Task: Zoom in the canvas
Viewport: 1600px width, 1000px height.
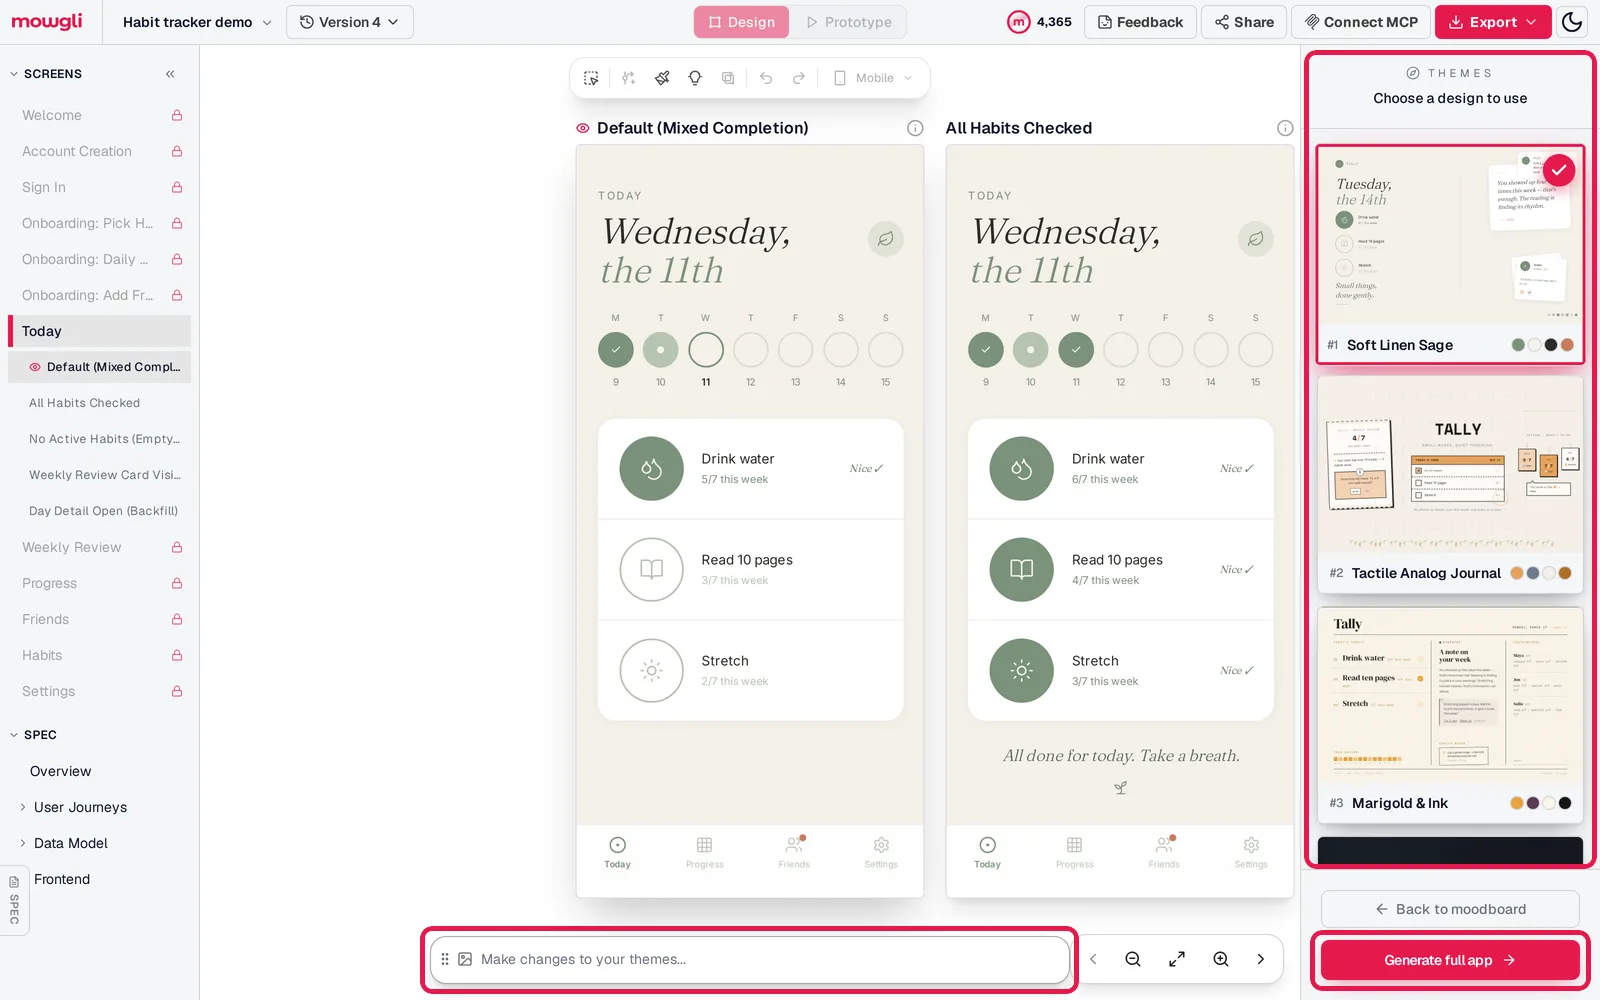Action: (1221, 959)
